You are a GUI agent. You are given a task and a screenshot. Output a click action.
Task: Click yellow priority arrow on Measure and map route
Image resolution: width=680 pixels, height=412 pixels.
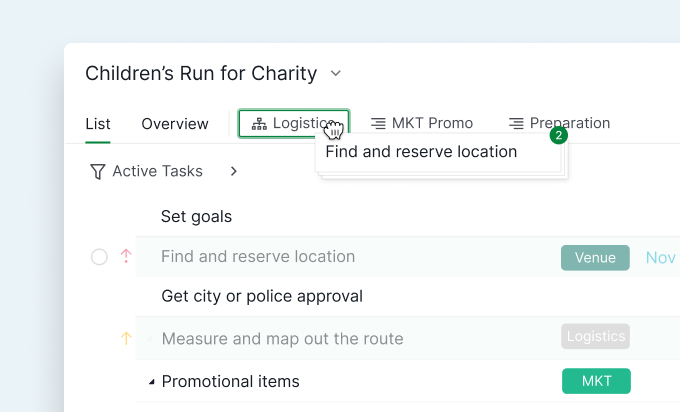[126, 339]
